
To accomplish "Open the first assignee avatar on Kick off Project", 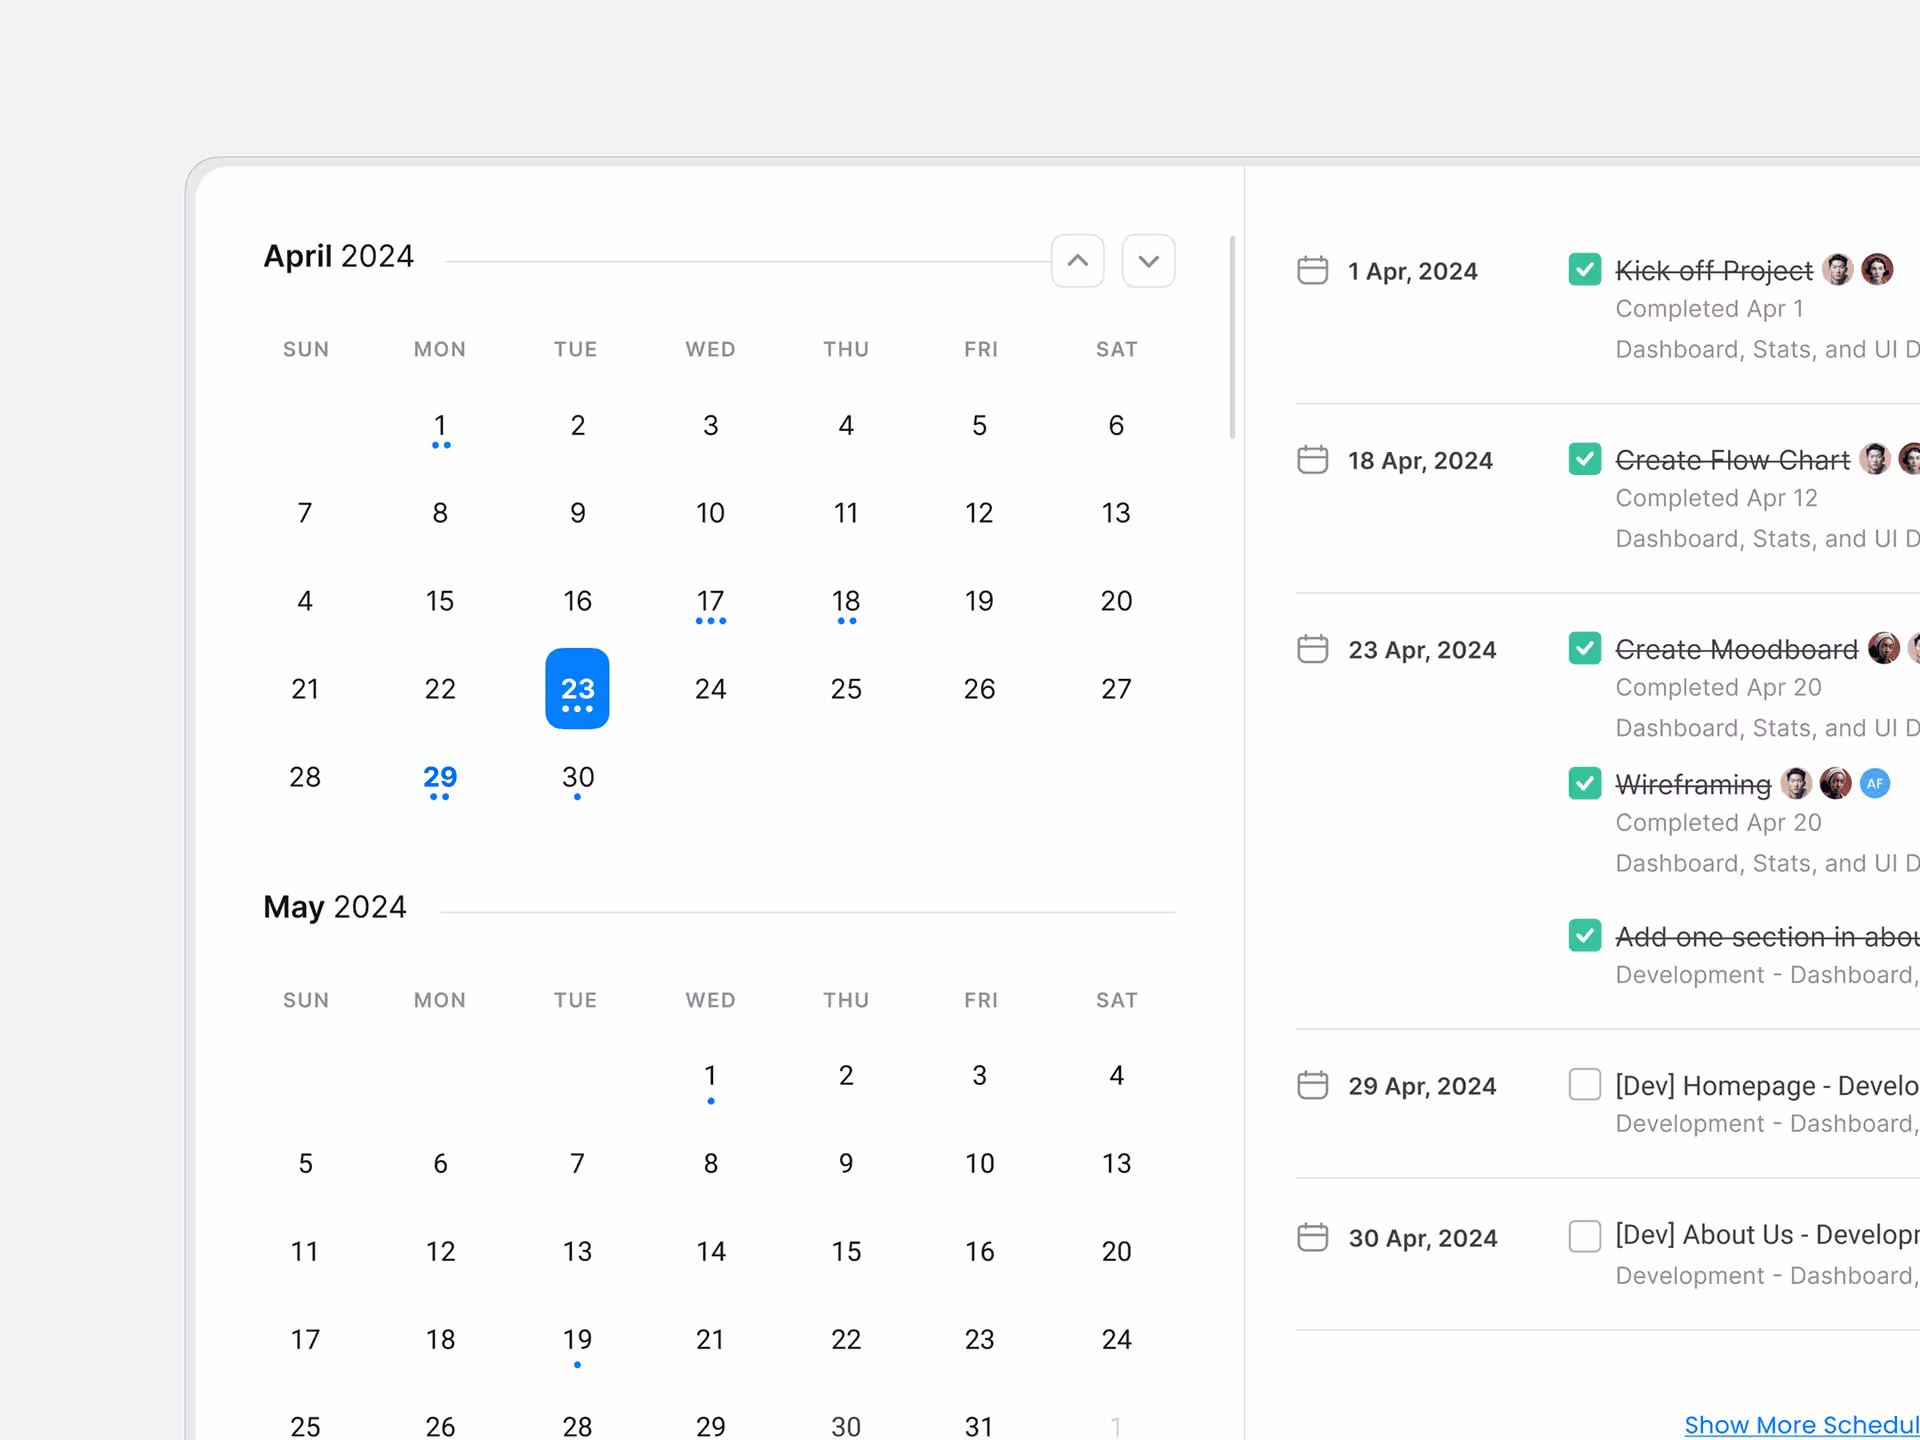I will click(x=1839, y=269).
